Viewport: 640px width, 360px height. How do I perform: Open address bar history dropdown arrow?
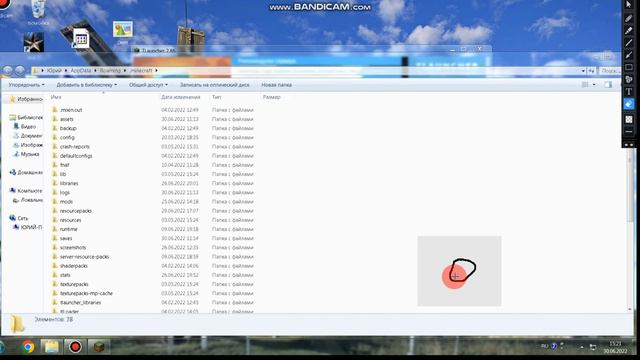tap(583, 71)
